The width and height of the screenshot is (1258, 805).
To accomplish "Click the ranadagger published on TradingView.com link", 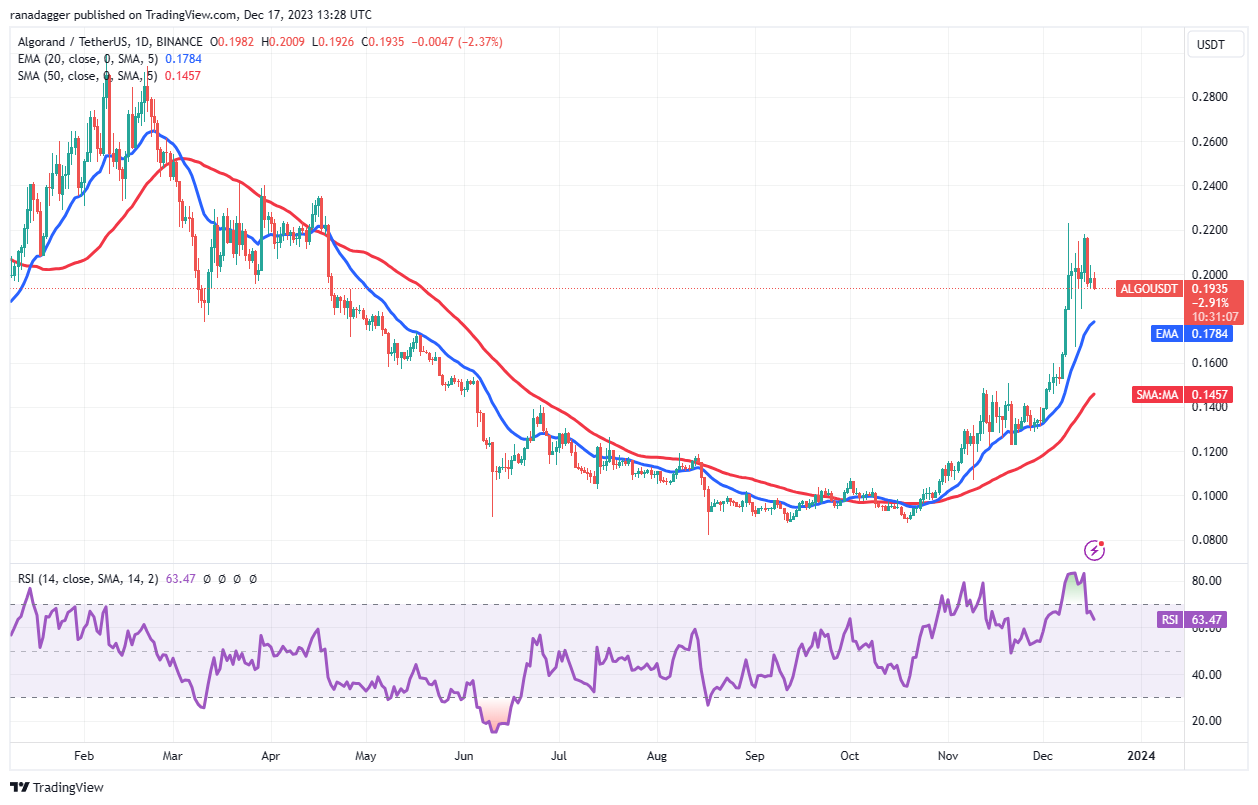I will (x=190, y=14).
